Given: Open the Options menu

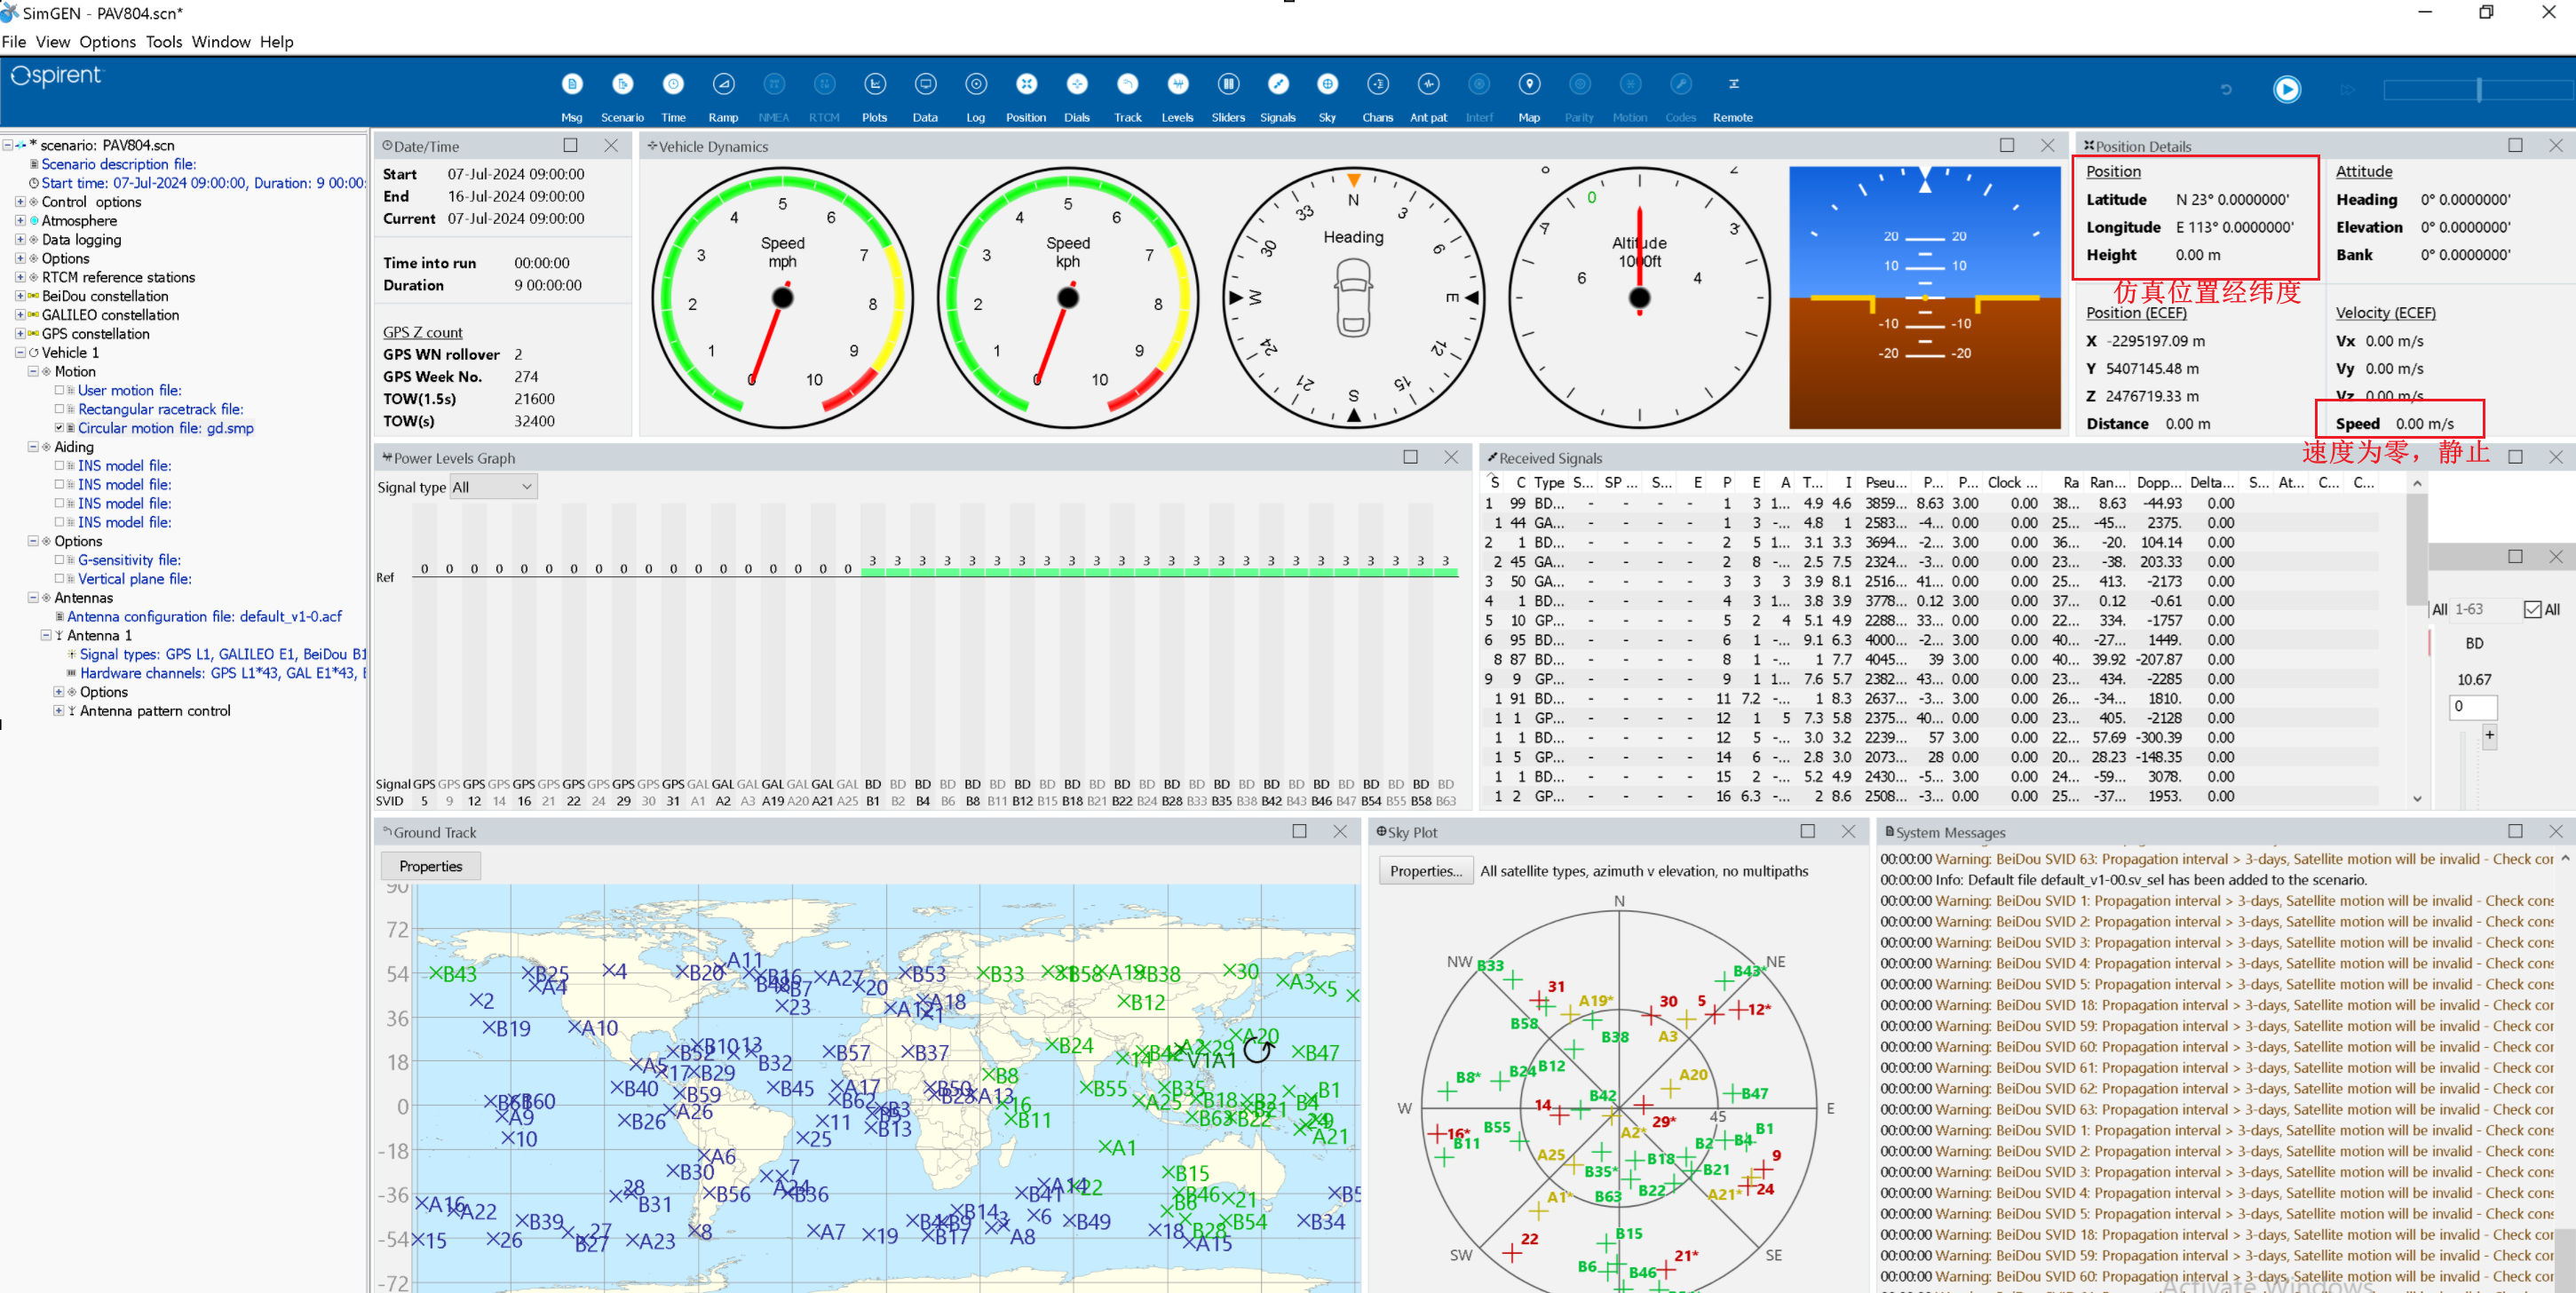Looking at the screenshot, I should coord(107,42).
